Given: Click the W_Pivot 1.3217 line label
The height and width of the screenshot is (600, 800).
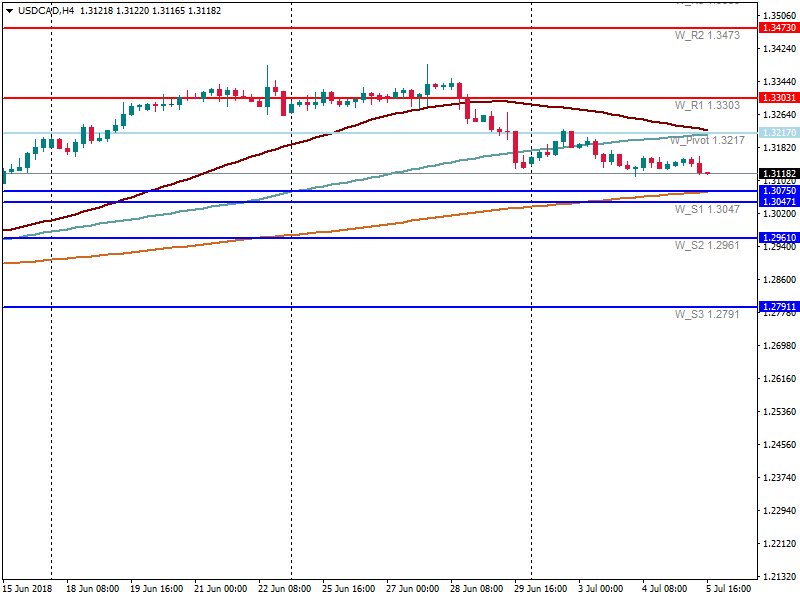Looking at the screenshot, I should pyautogui.click(x=707, y=141).
